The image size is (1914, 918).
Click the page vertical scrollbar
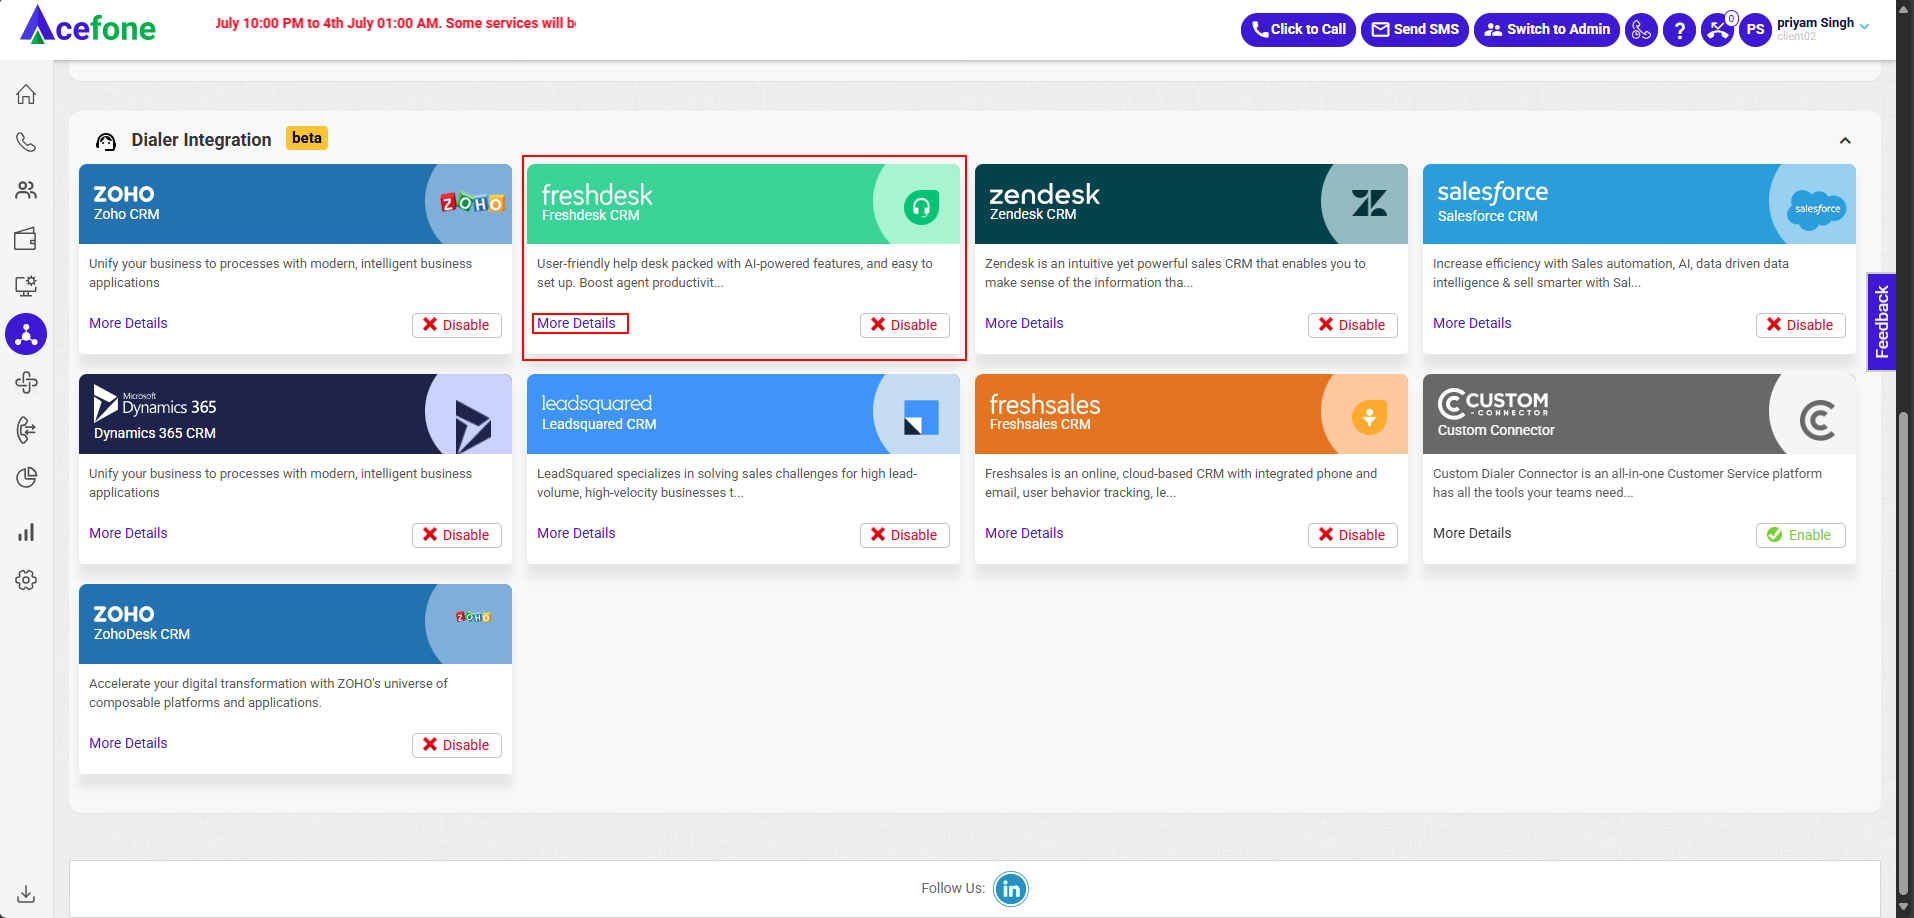(1904, 655)
